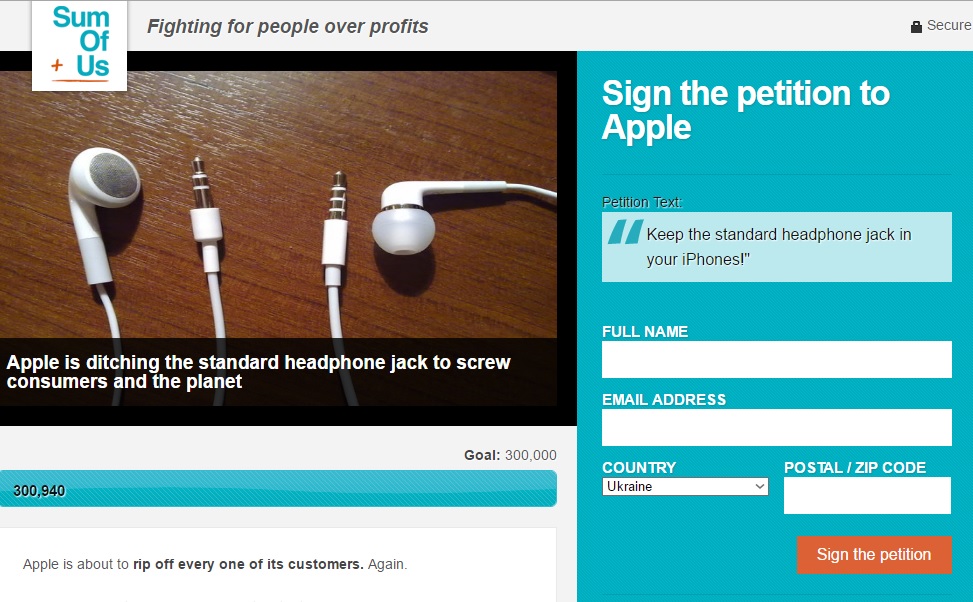Click the Sign the petition to Apple heading
Viewport: 973px width, 602px height.
click(x=745, y=110)
